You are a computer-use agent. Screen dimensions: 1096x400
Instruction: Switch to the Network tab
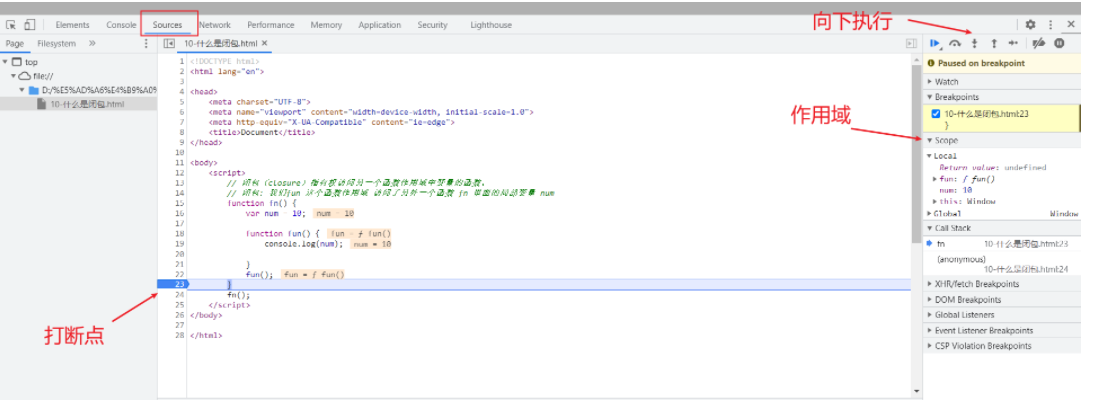tap(215, 24)
